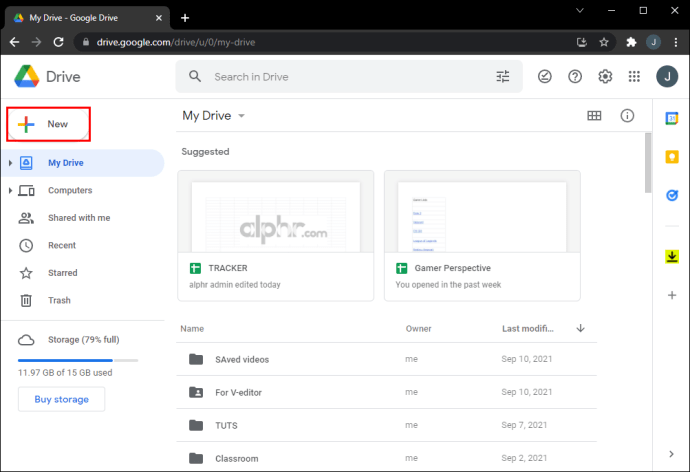Reload the Drive page
This screenshot has height=472, width=690.
point(58,42)
